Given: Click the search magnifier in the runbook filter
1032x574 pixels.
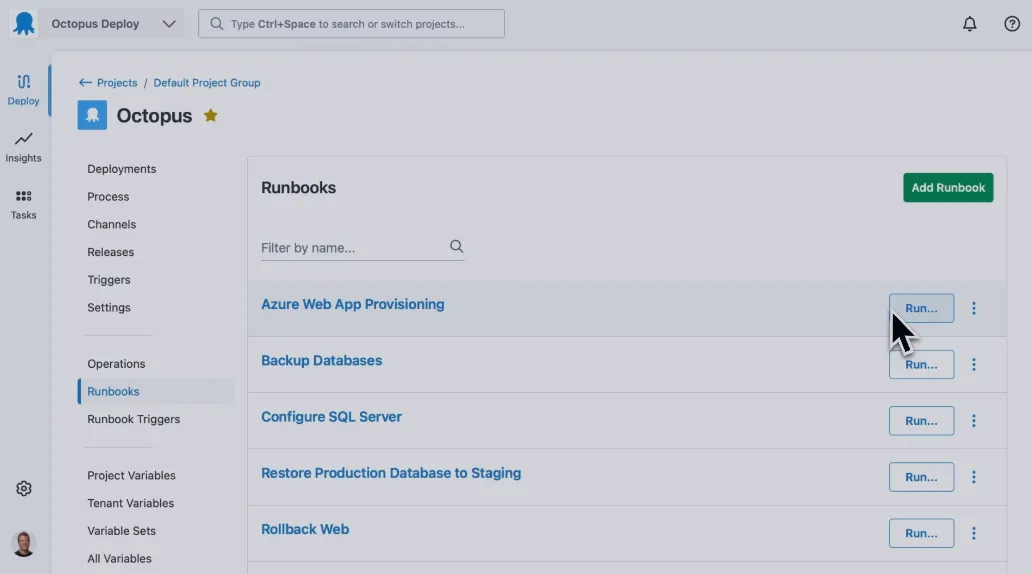Looking at the screenshot, I should (456, 246).
